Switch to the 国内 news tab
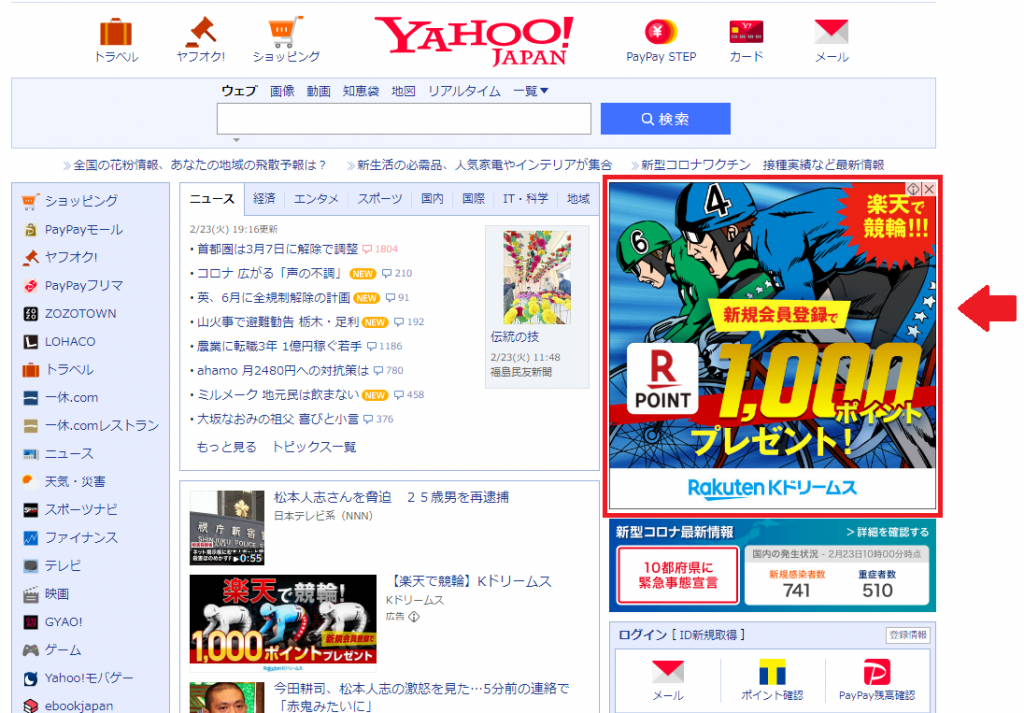This screenshot has width=1024, height=713. (x=432, y=198)
